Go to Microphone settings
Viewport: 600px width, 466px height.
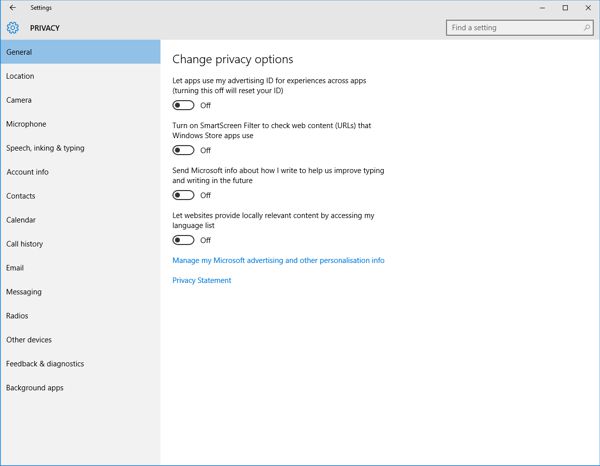26,124
